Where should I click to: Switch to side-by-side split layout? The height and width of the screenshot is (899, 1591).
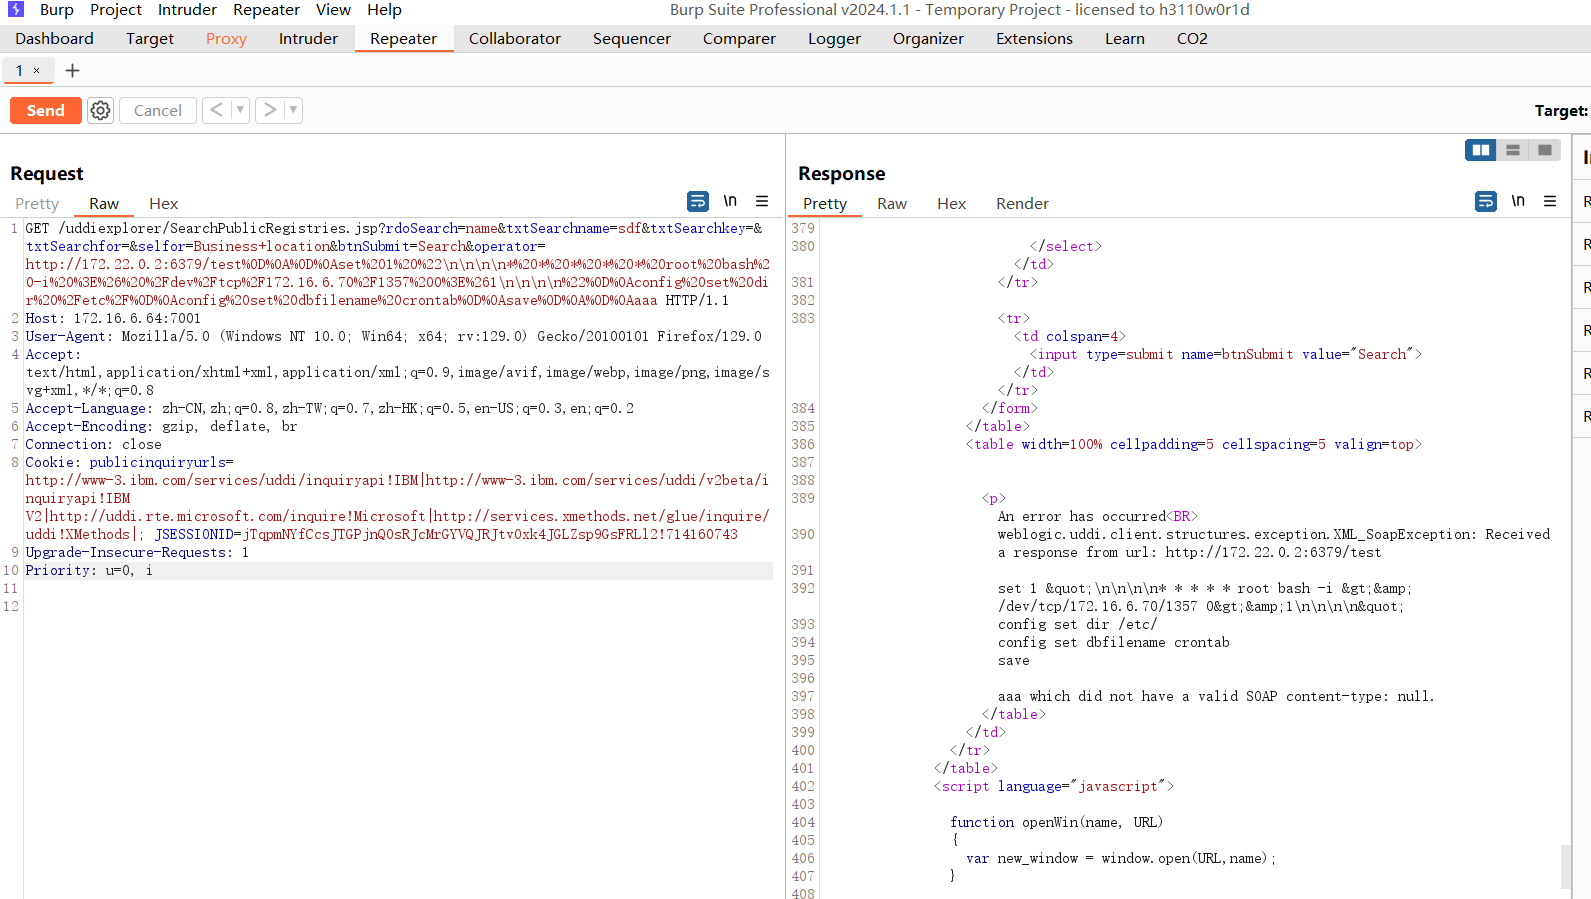pyautogui.click(x=1481, y=150)
